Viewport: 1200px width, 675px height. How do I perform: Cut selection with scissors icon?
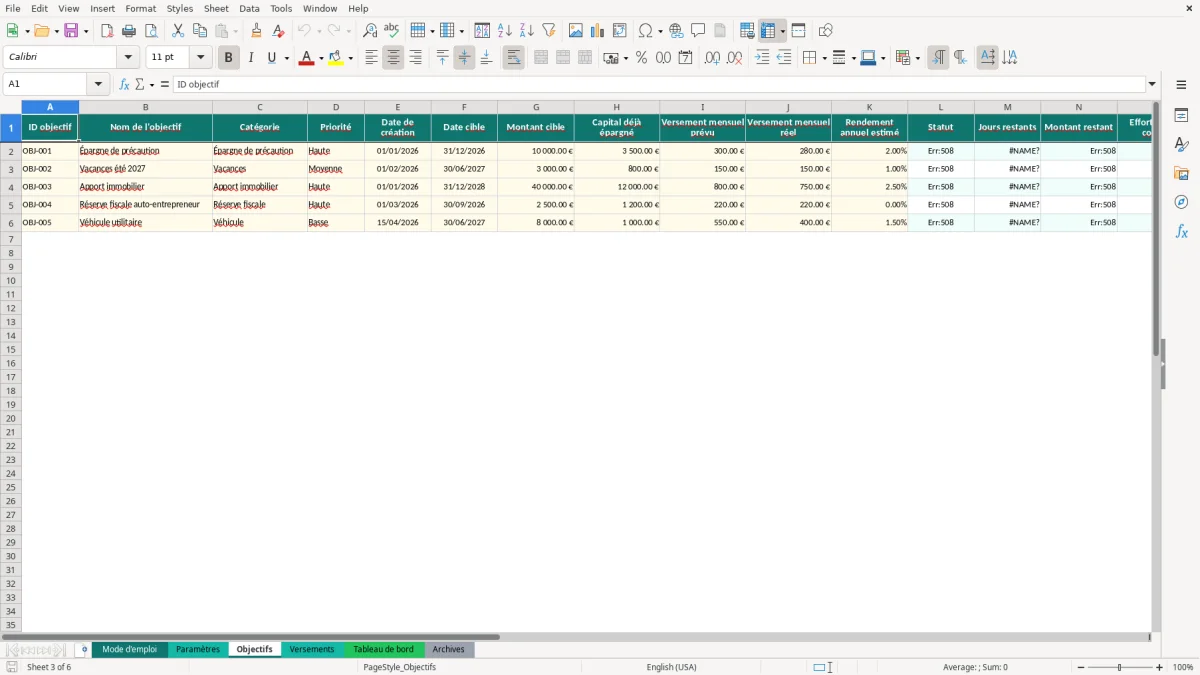(178, 31)
